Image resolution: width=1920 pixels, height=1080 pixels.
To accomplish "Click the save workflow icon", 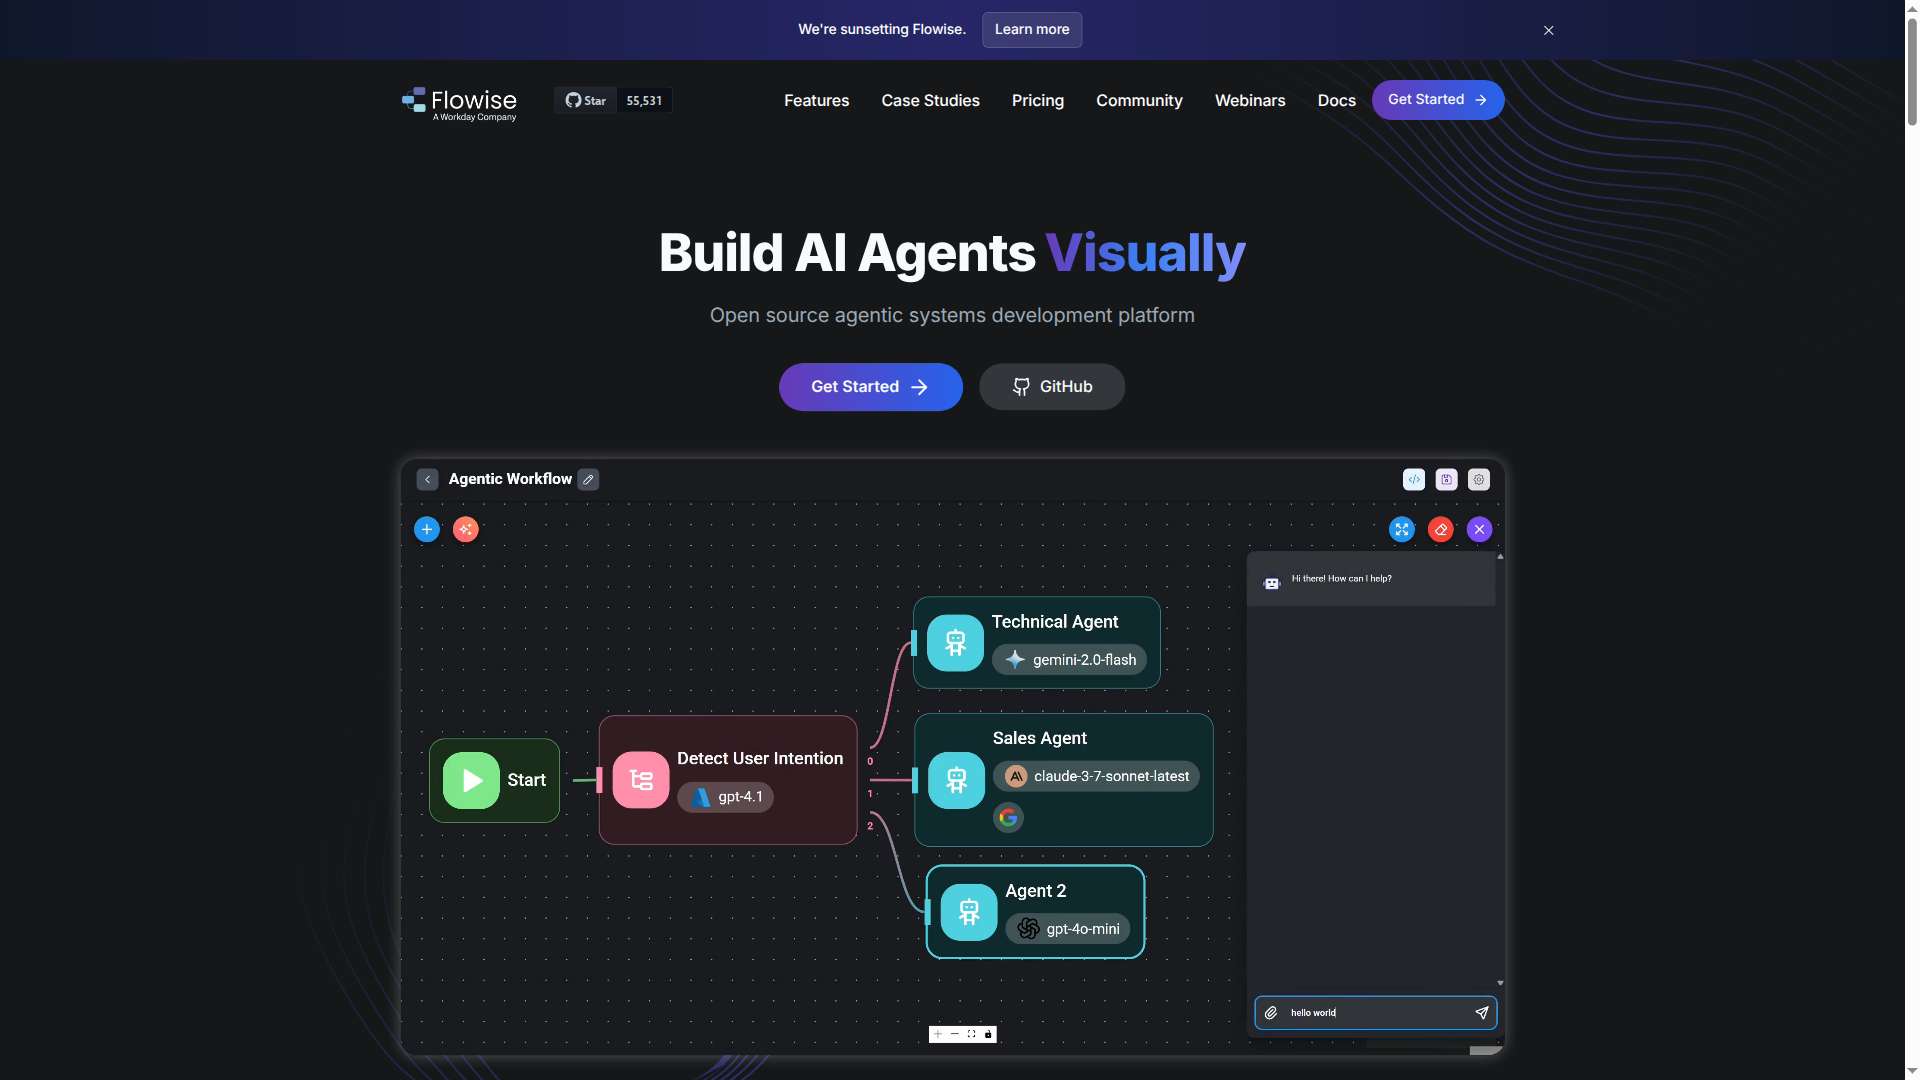I will [x=1446, y=479].
